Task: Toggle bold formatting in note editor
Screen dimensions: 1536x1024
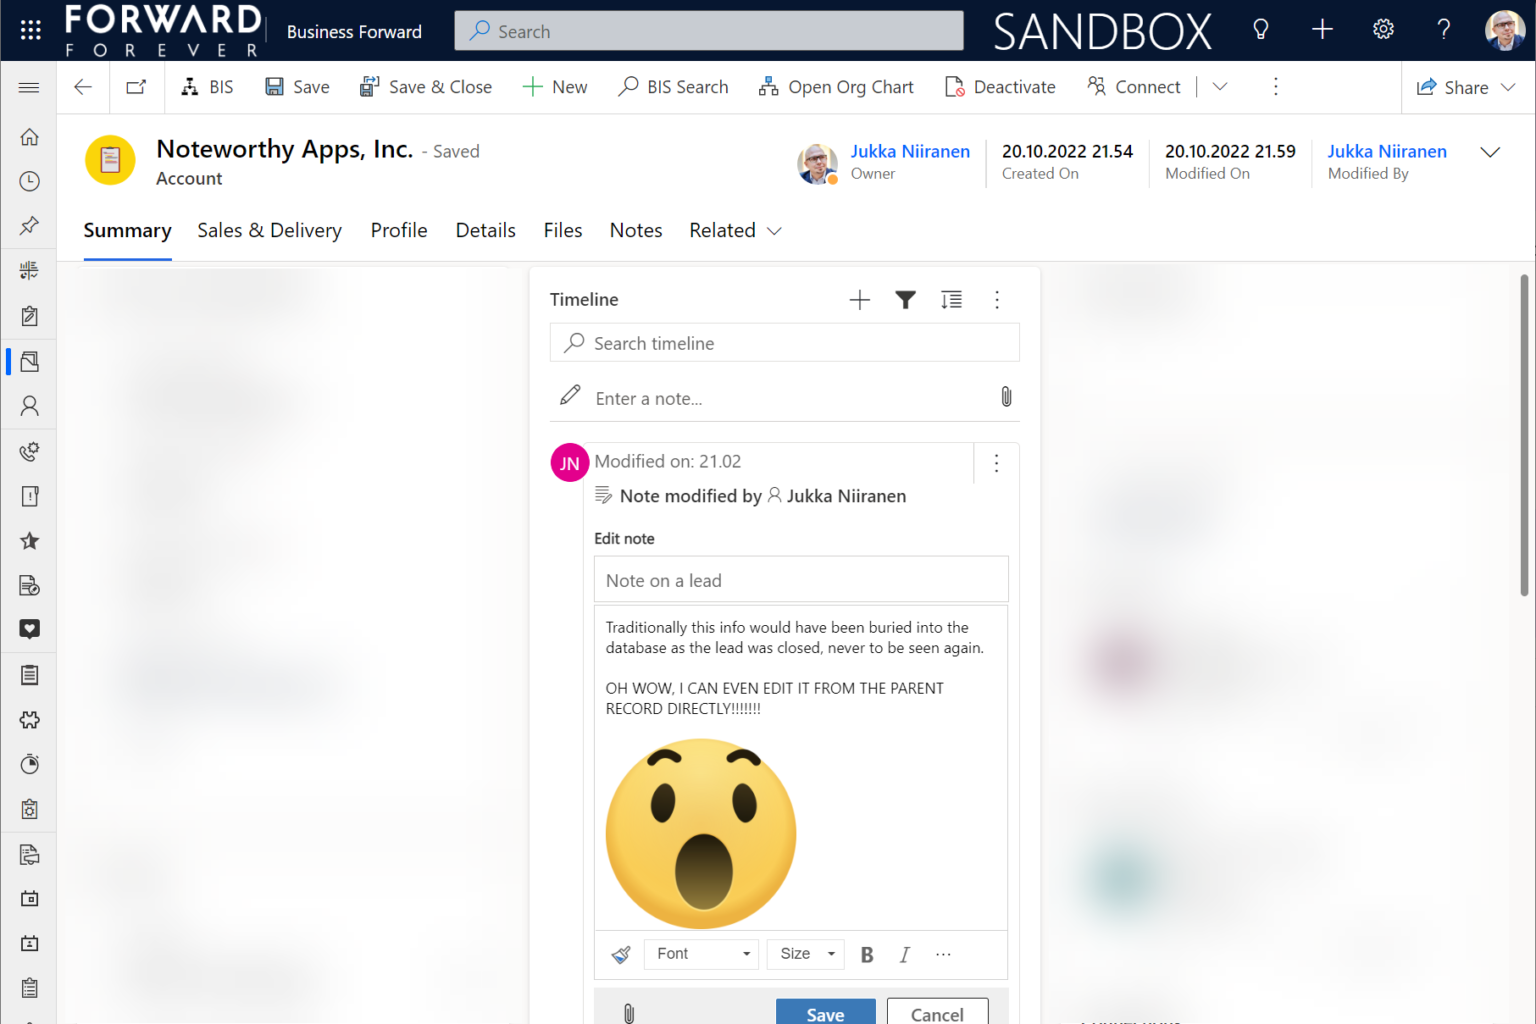Action: click(x=866, y=954)
